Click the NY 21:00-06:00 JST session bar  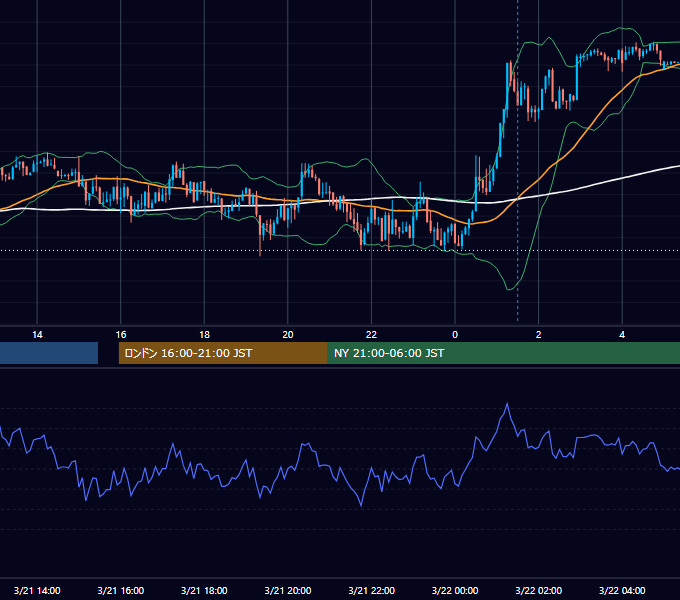pos(504,353)
